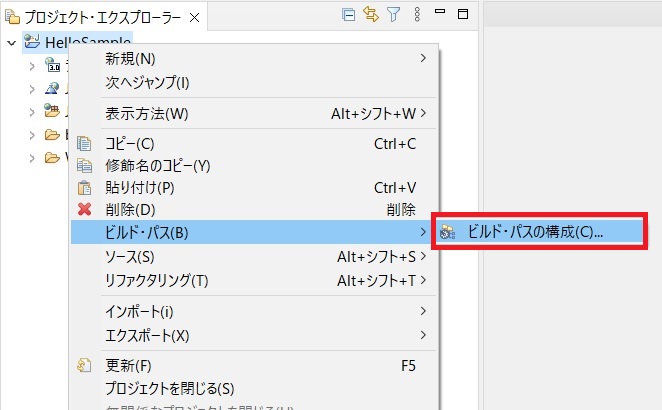This screenshot has width=662, height=410.
Task: Collapse the HelloSample project node
Action: [11, 42]
